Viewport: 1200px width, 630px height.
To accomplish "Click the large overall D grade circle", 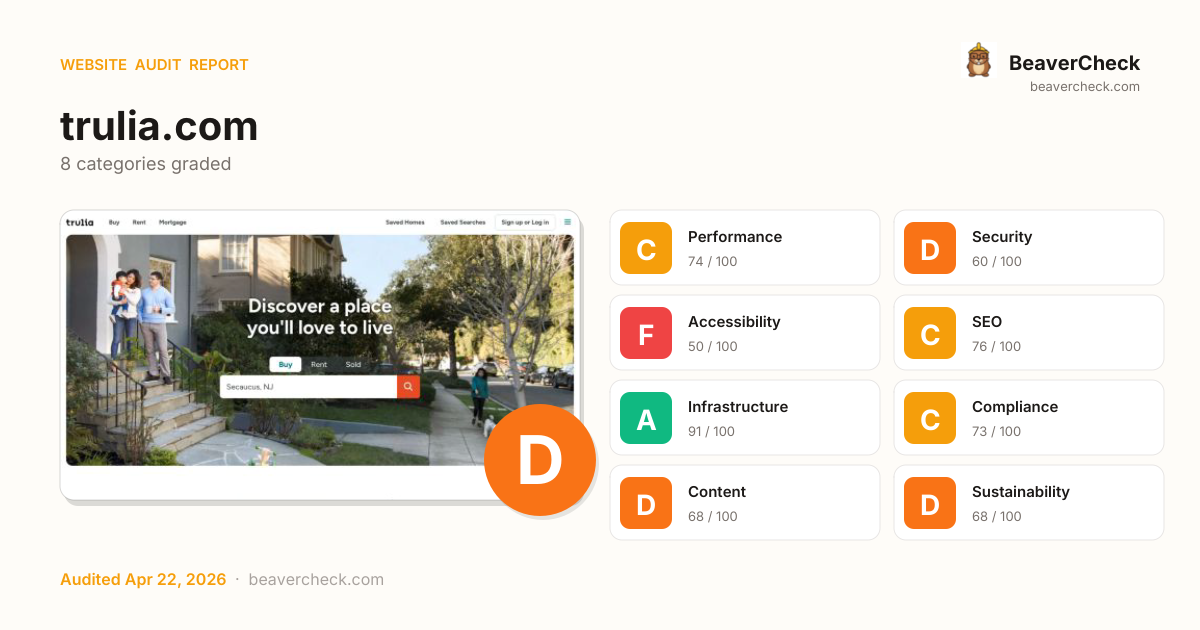I will coord(540,460).
